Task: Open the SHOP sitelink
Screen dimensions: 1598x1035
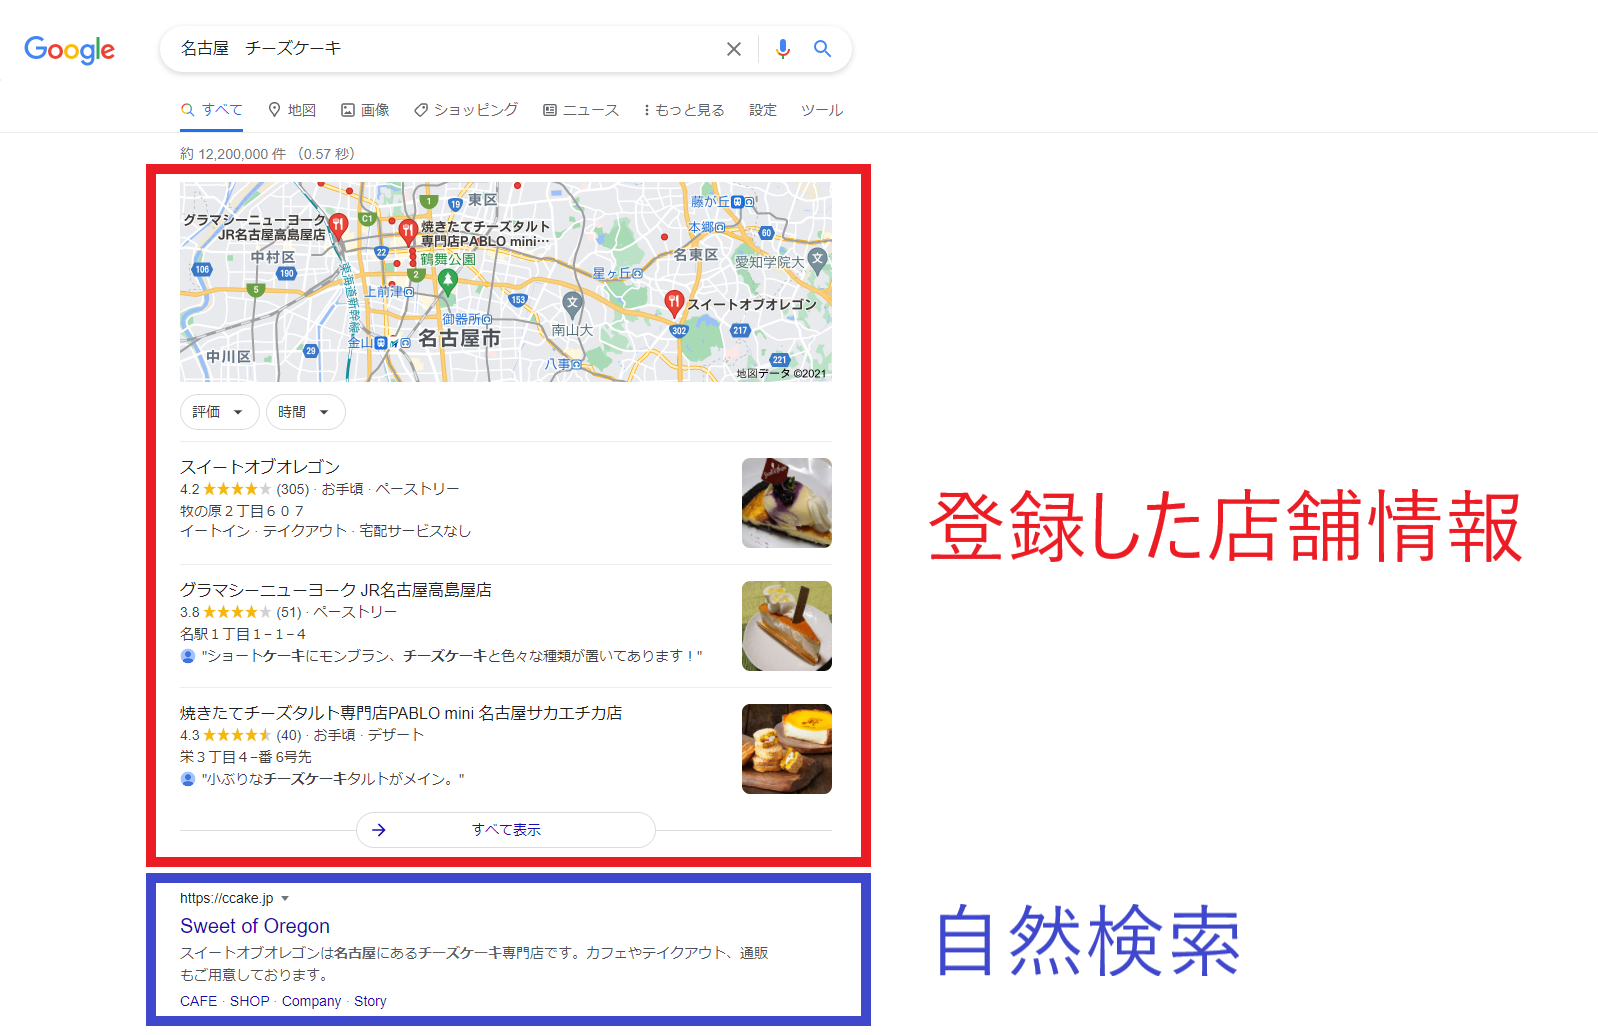Action: click(250, 1001)
